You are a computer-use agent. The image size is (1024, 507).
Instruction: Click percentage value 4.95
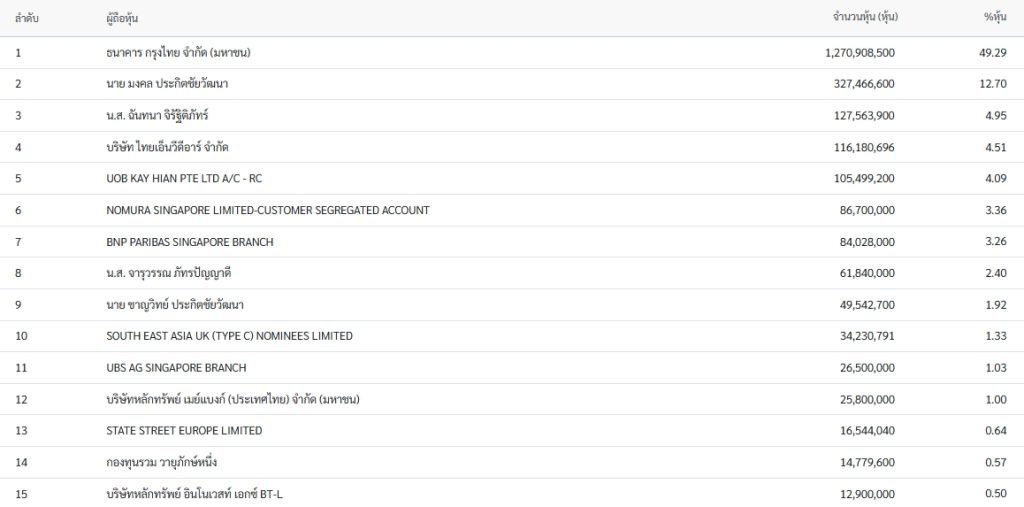click(996, 116)
